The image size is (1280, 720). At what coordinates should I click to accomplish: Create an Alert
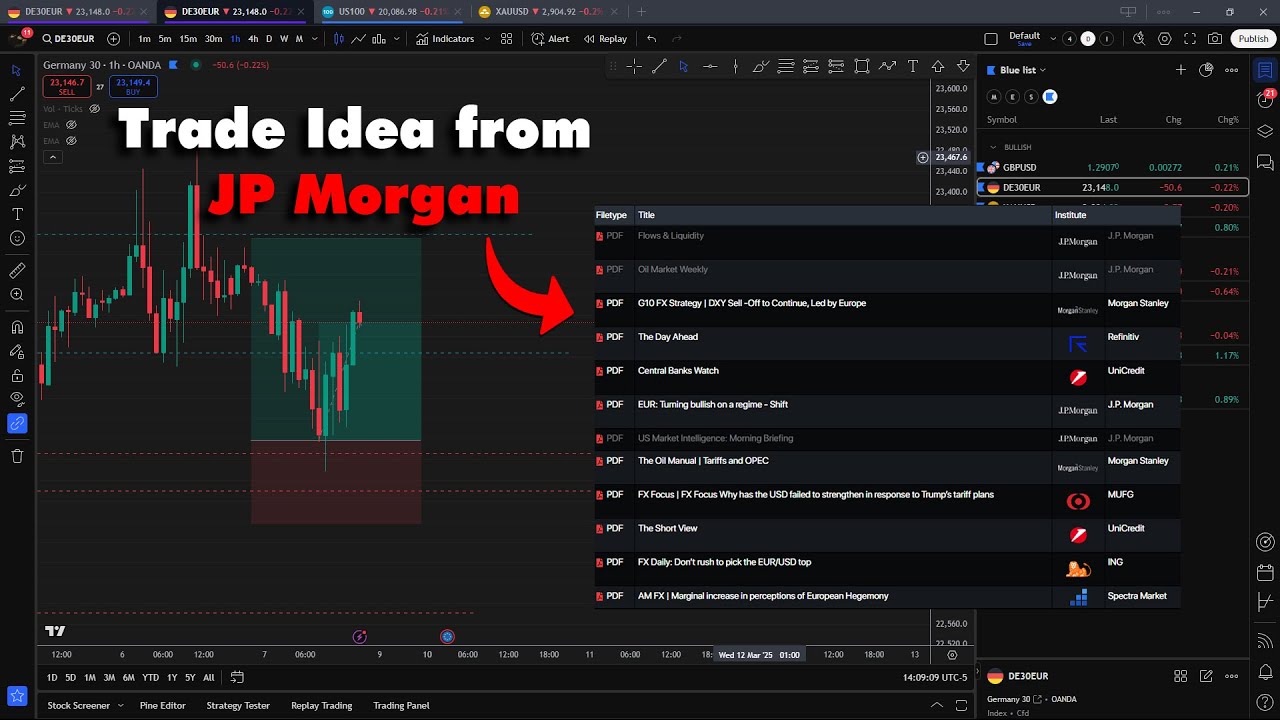pyautogui.click(x=551, y=39)
